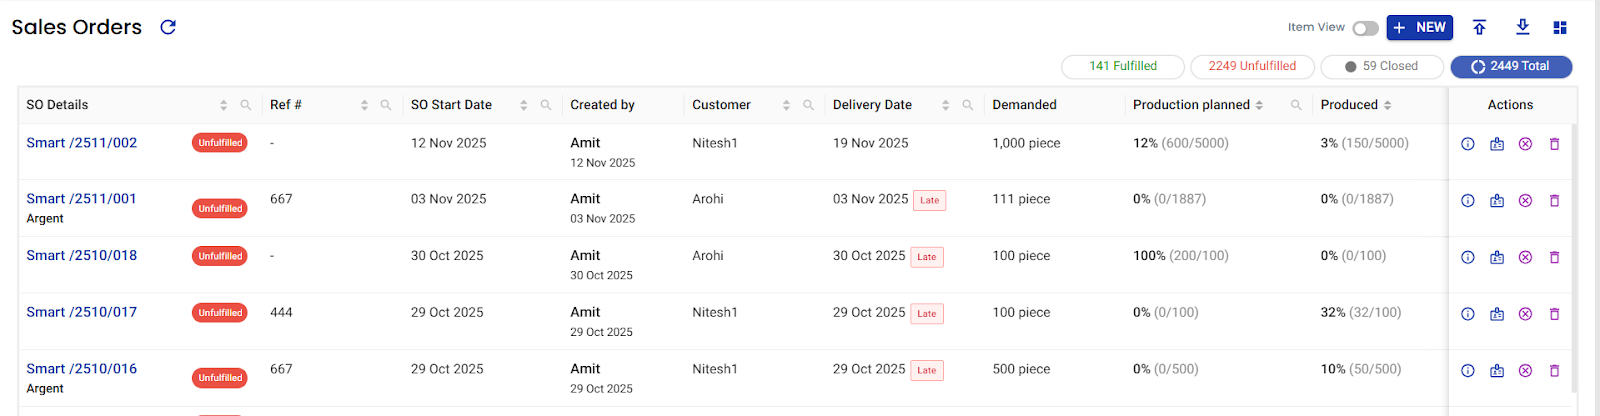
Task: Open search on Delivery Date column
Action: click(967, 105)
